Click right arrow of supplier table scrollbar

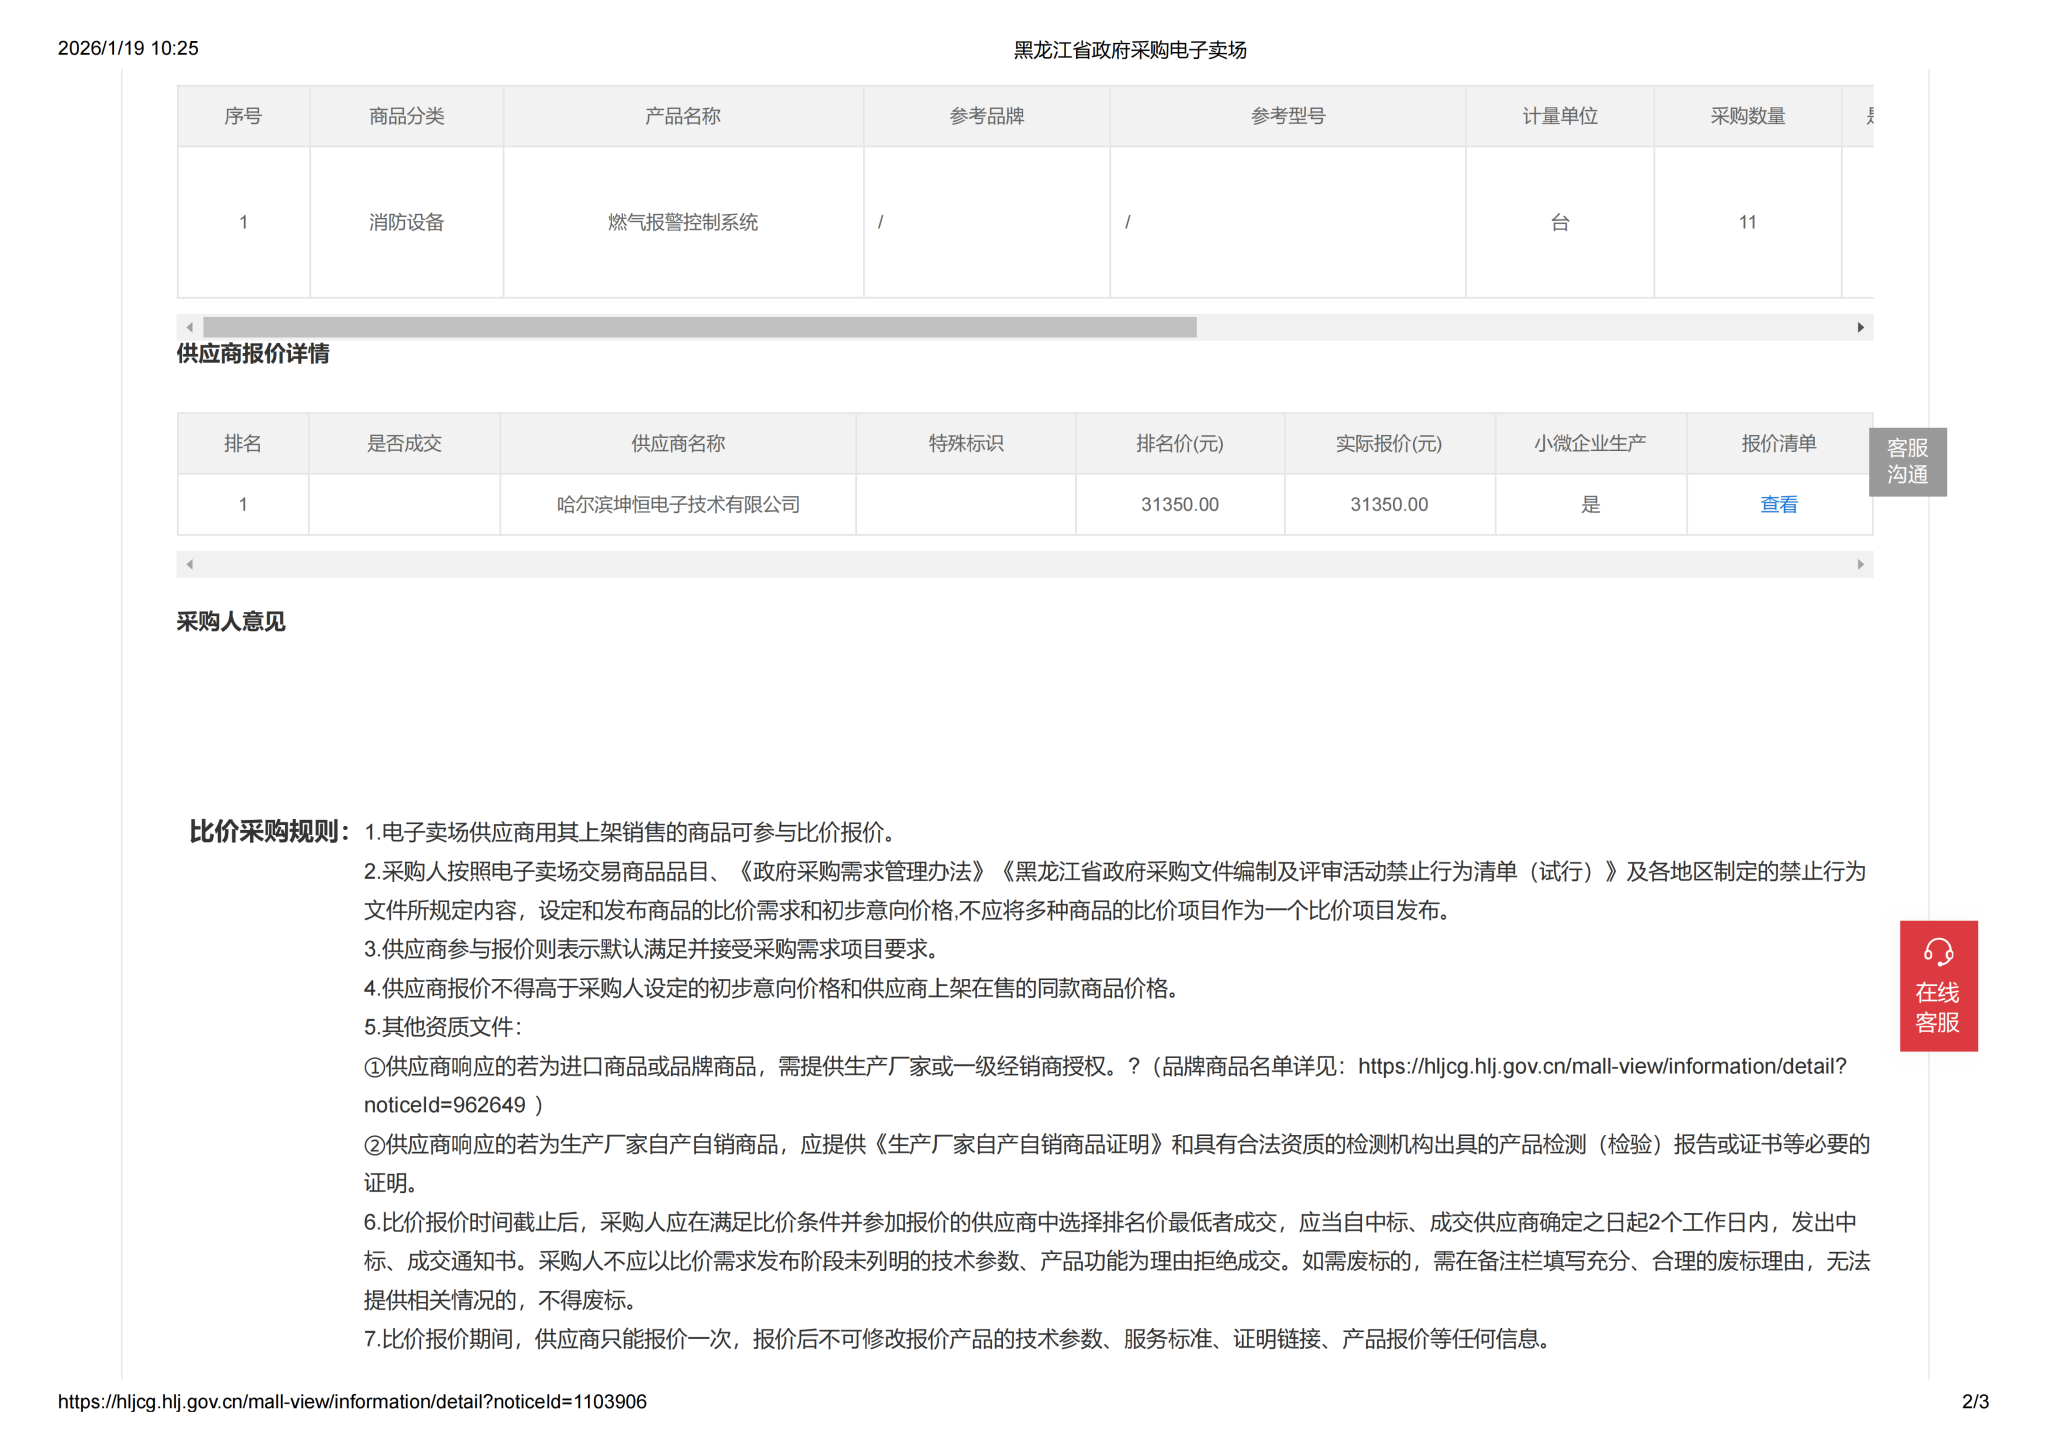coord(1860,565)
